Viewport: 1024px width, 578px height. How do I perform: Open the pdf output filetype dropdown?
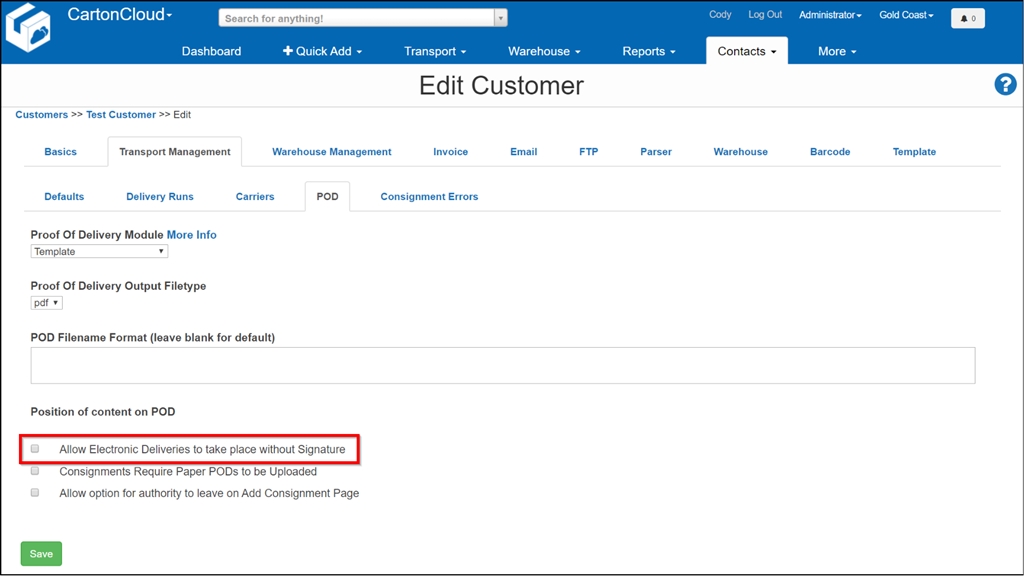tap(46, 302)
